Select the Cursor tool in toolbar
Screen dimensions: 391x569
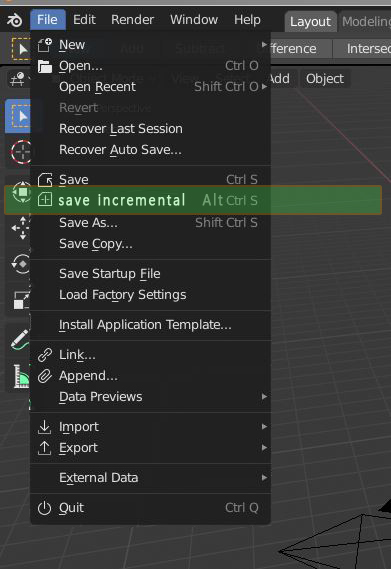pyautogui.click(x=21, y=152)
